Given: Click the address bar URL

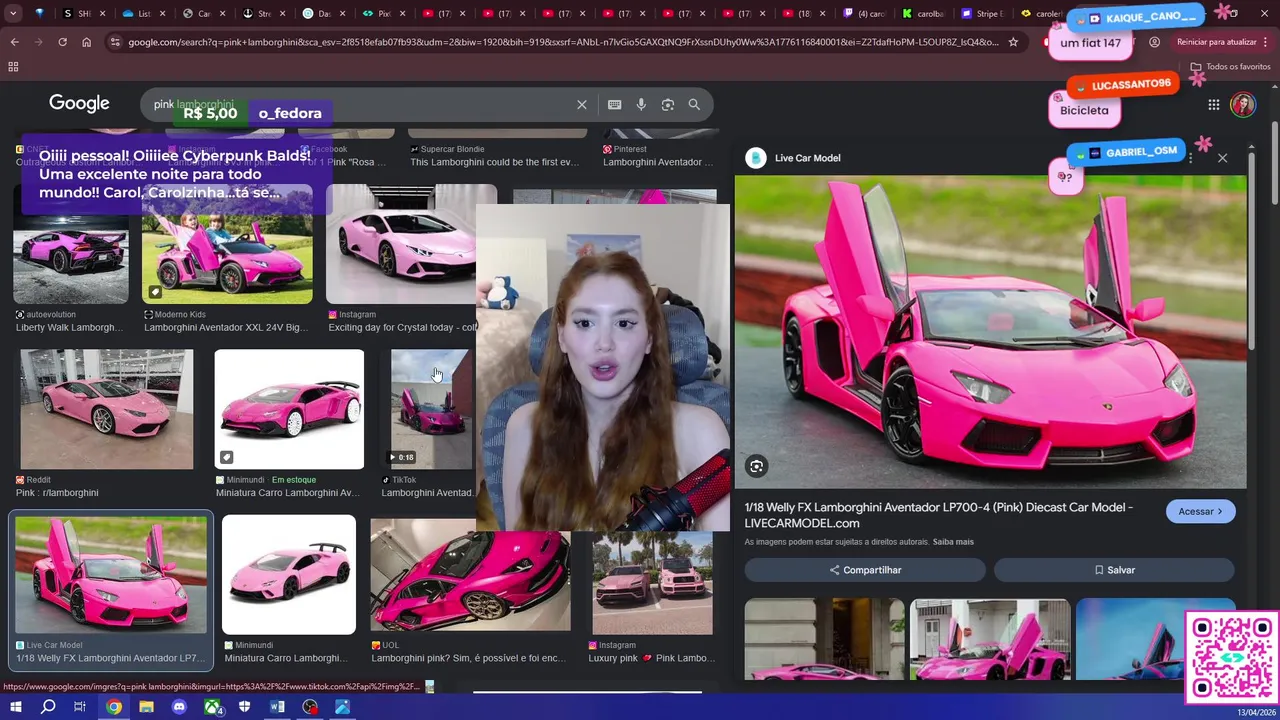Looking at the screenshot, I should 563,42.
